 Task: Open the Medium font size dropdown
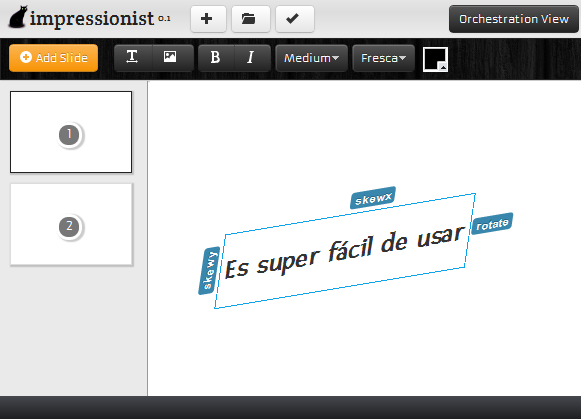[311, 58]
